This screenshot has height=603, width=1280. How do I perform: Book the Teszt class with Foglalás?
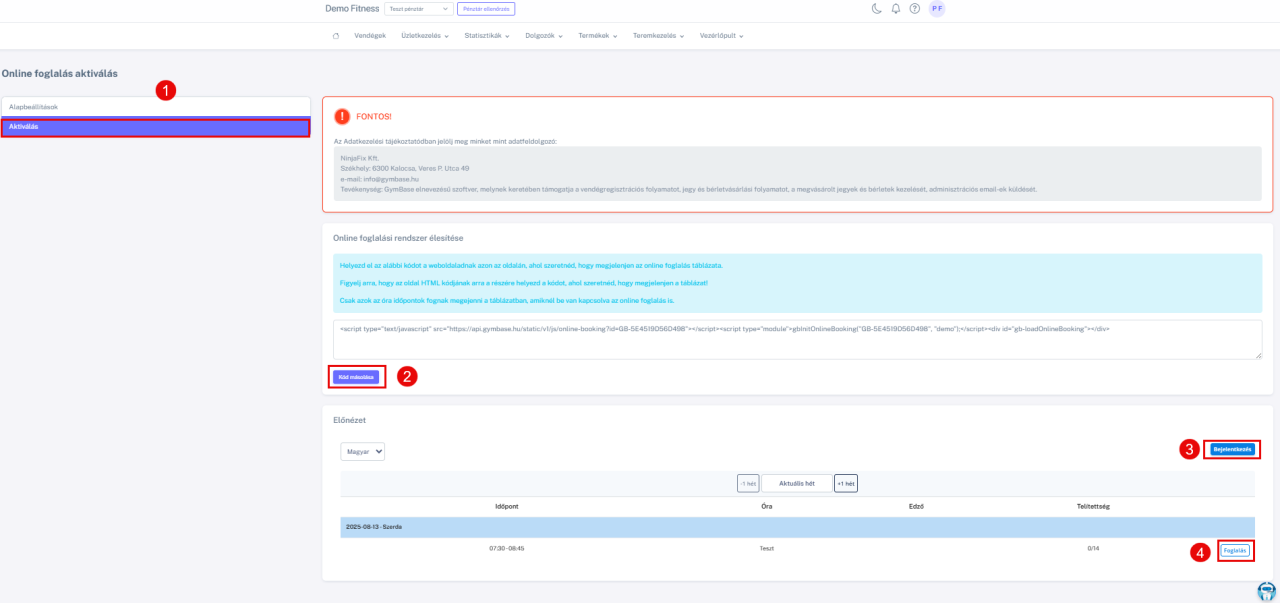(x=1235, y=551)
